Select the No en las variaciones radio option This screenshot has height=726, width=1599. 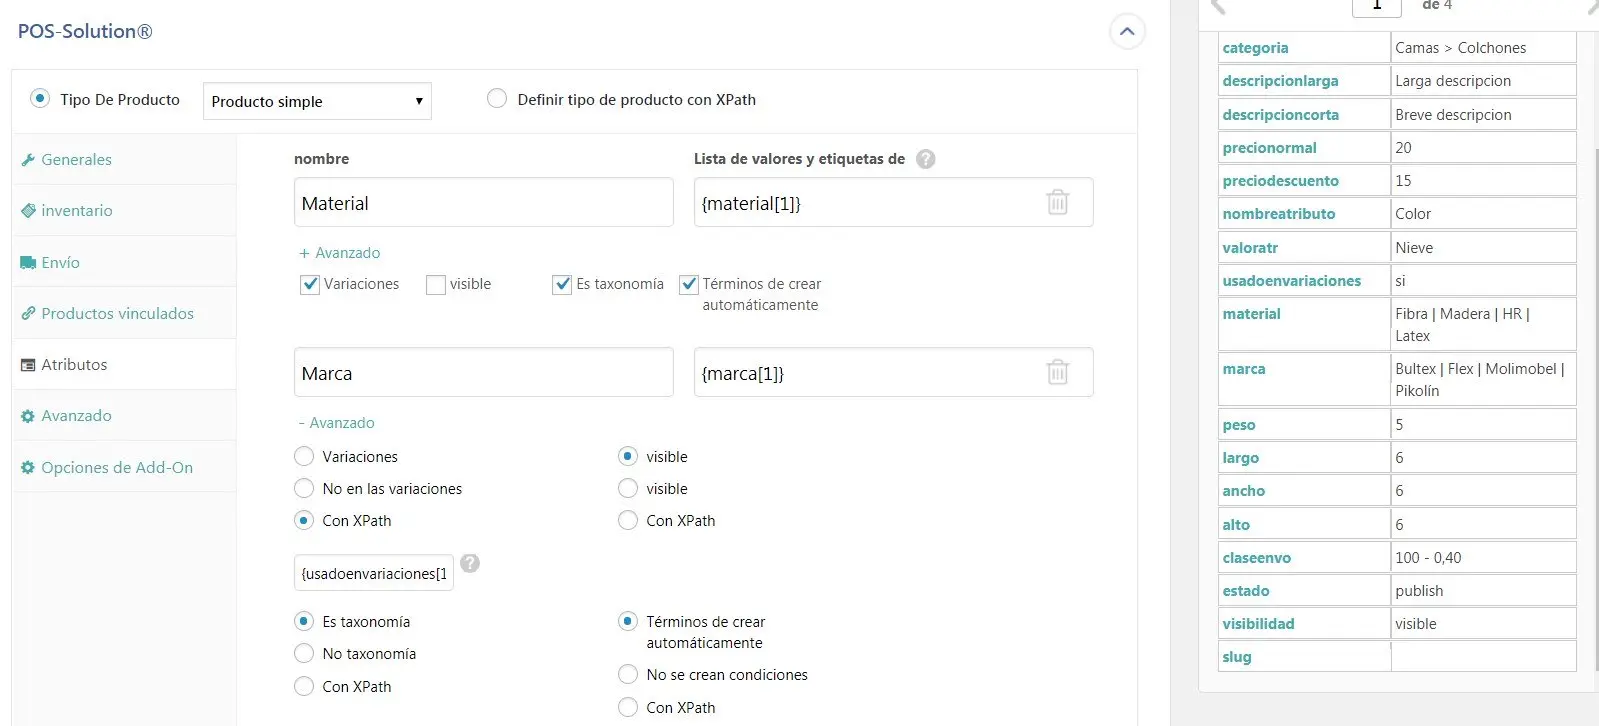coord(304,489)
